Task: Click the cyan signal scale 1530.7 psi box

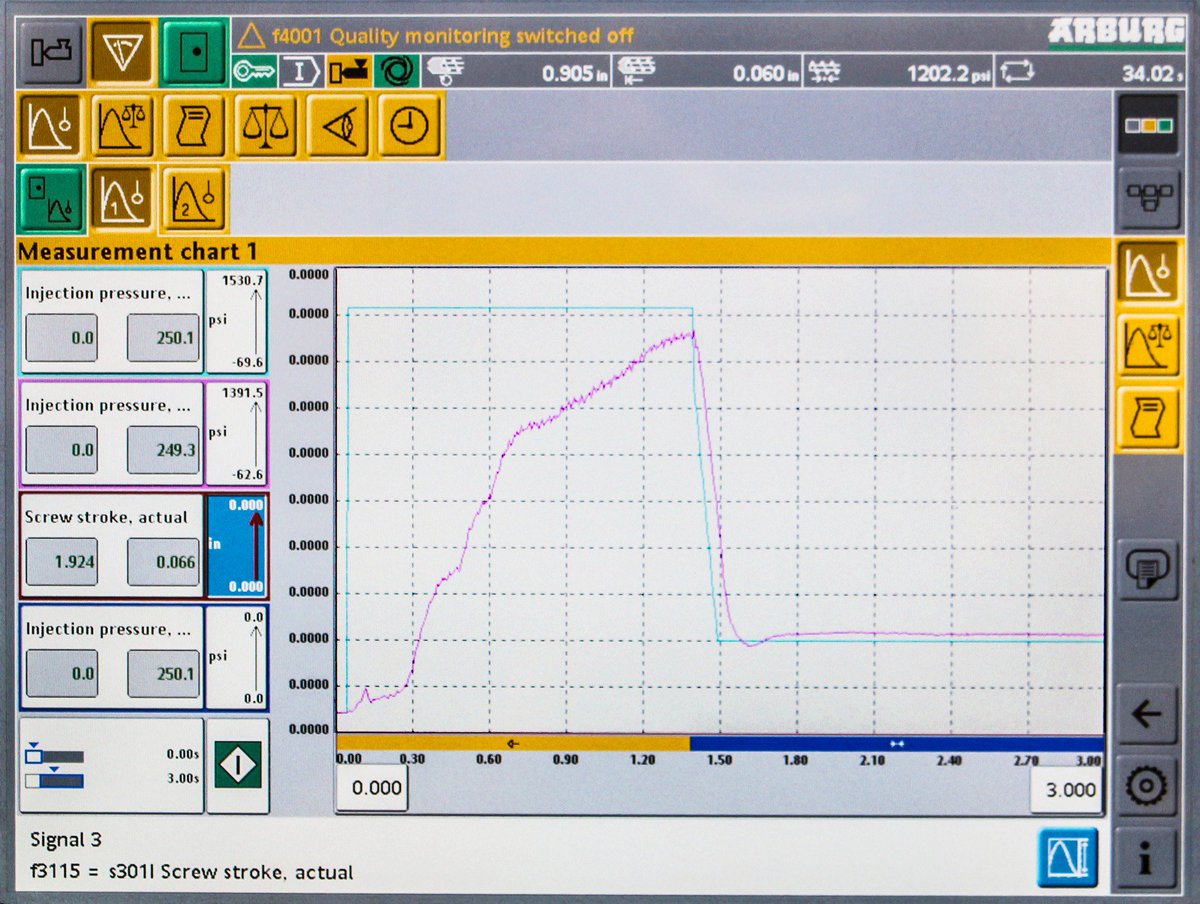Action: (x=236, y=321)
